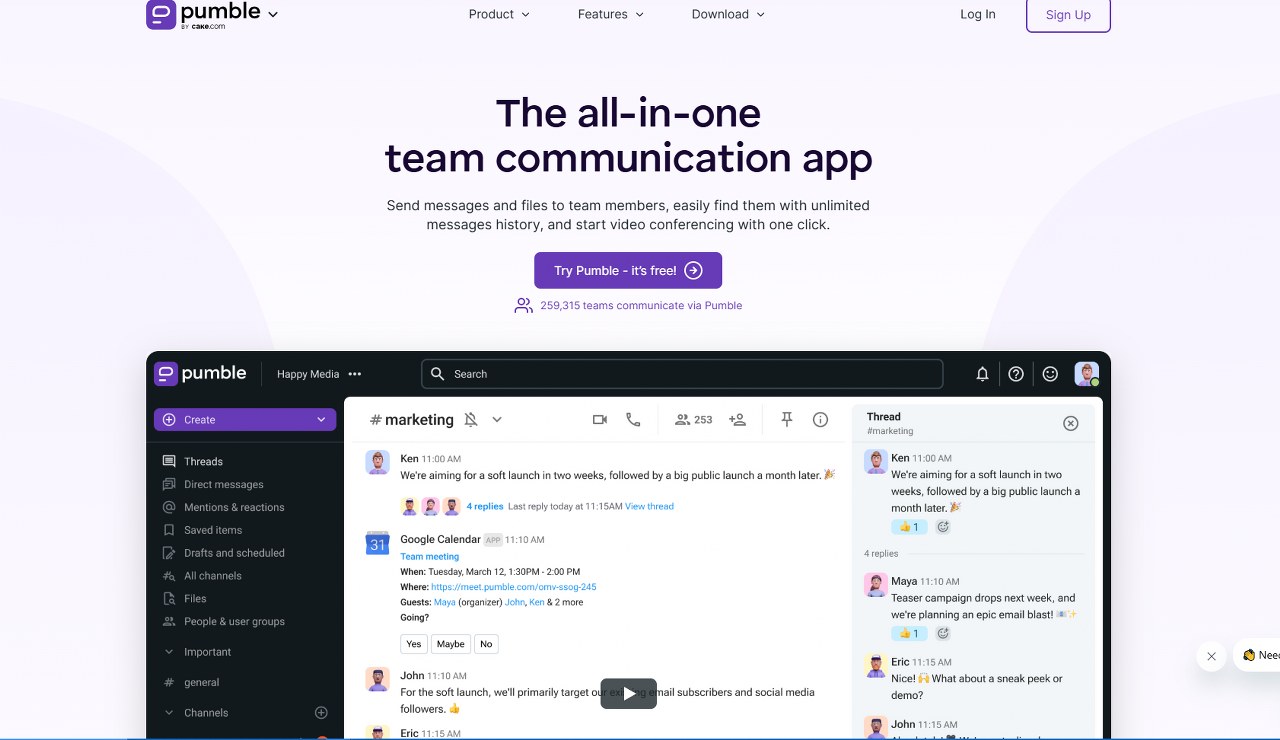
Task: Open the Team meeting link
Action: tap(430, 556)
